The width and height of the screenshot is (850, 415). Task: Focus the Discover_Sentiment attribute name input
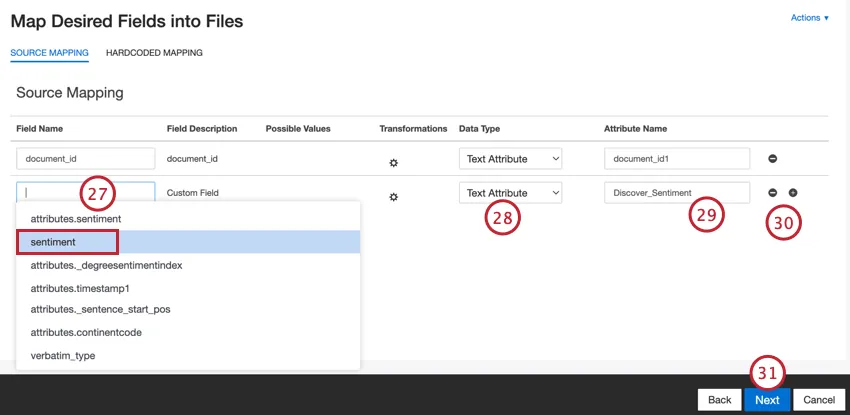[676, 192]
